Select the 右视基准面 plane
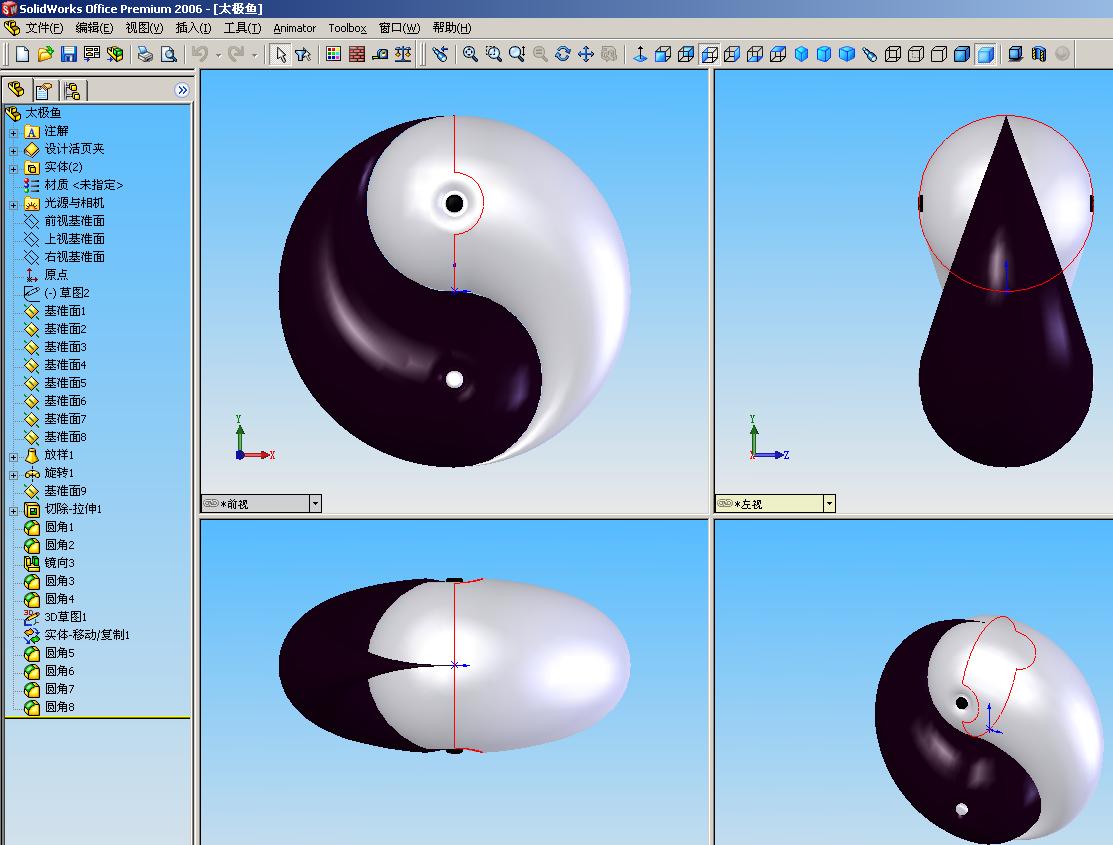1113x845 pixels. pos(75,256)
